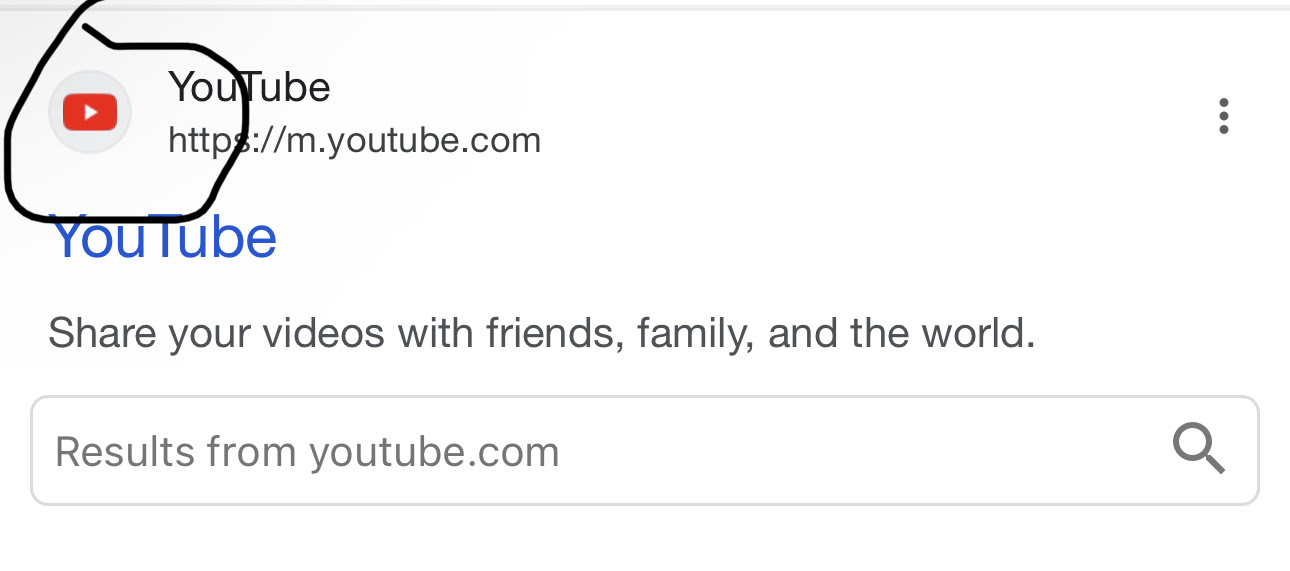This screenshot has height=571, width=1290.
Task: Expand result options using the kebab icon
Action: (1223, 116)
